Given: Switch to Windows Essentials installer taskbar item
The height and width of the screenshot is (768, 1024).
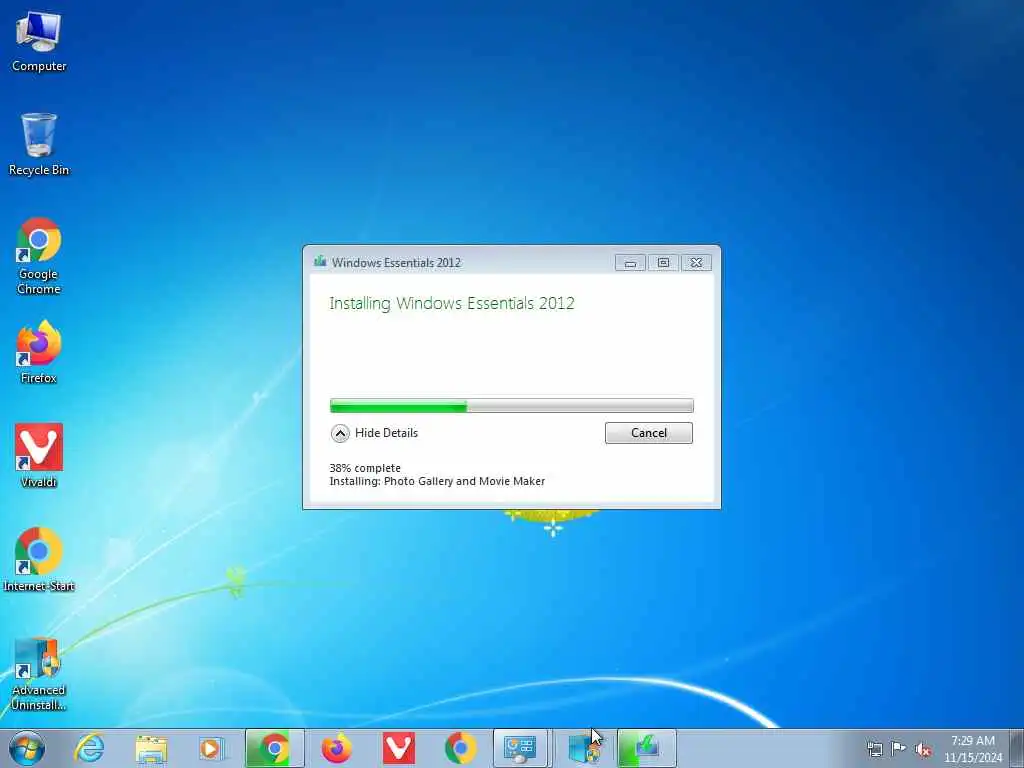Looking at the screenshot, I should click(646, 748).
